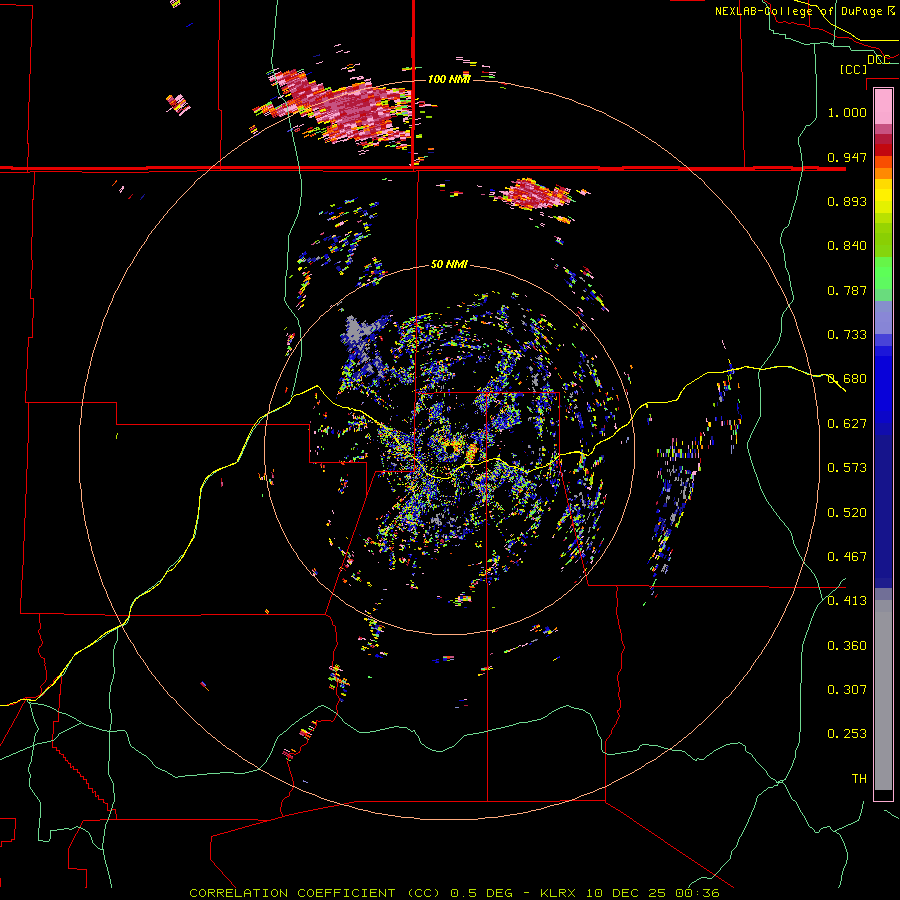Click the 0.627 color scale label
The width and height of the screenshot is (900, 900).
pyautogui.click(x=847, y=424)
